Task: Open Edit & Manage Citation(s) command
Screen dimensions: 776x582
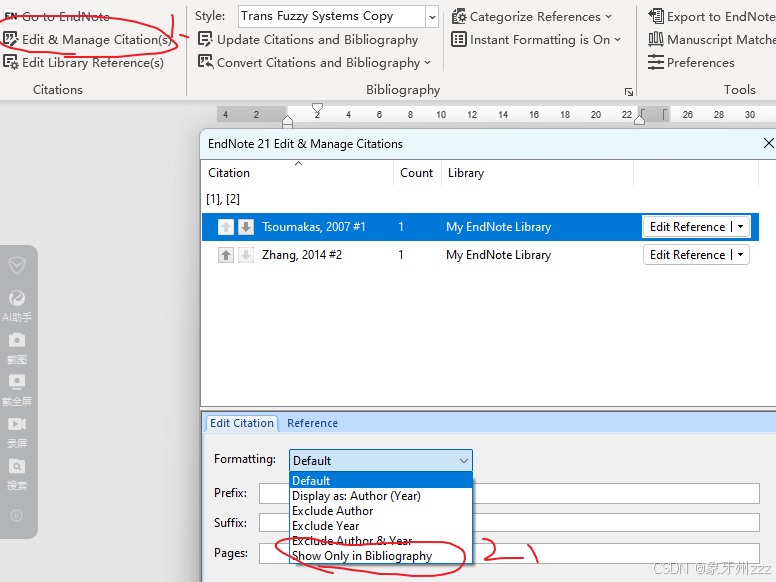Action: click(x=88, y=39)
